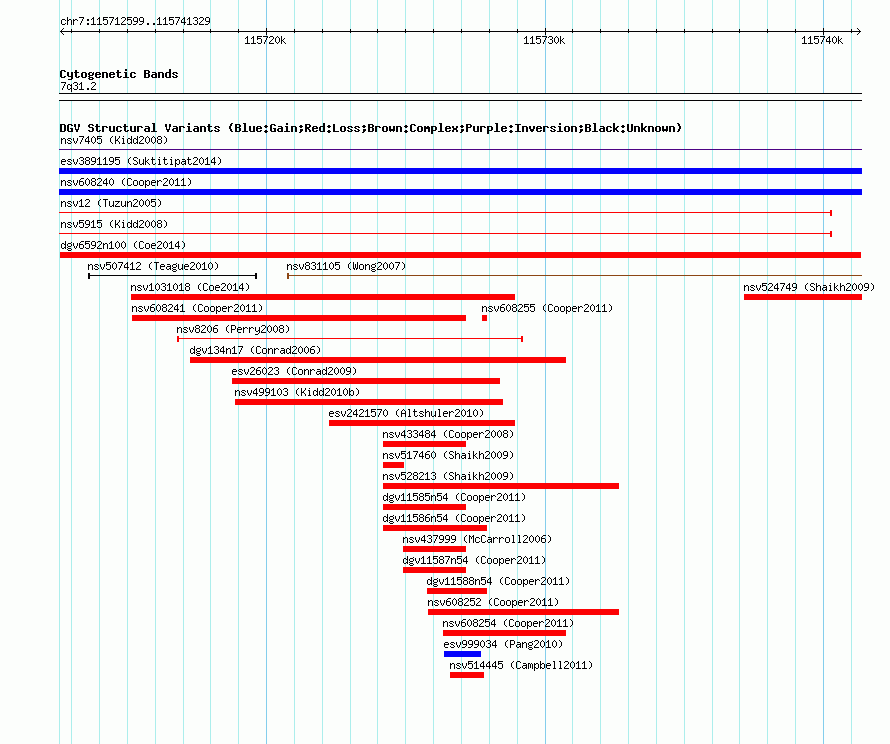Screen dimensions: 890x744
Task: Click the nsv608255 (Cooper2011) label
Action: pyautogui.click(x=547, y=308)
